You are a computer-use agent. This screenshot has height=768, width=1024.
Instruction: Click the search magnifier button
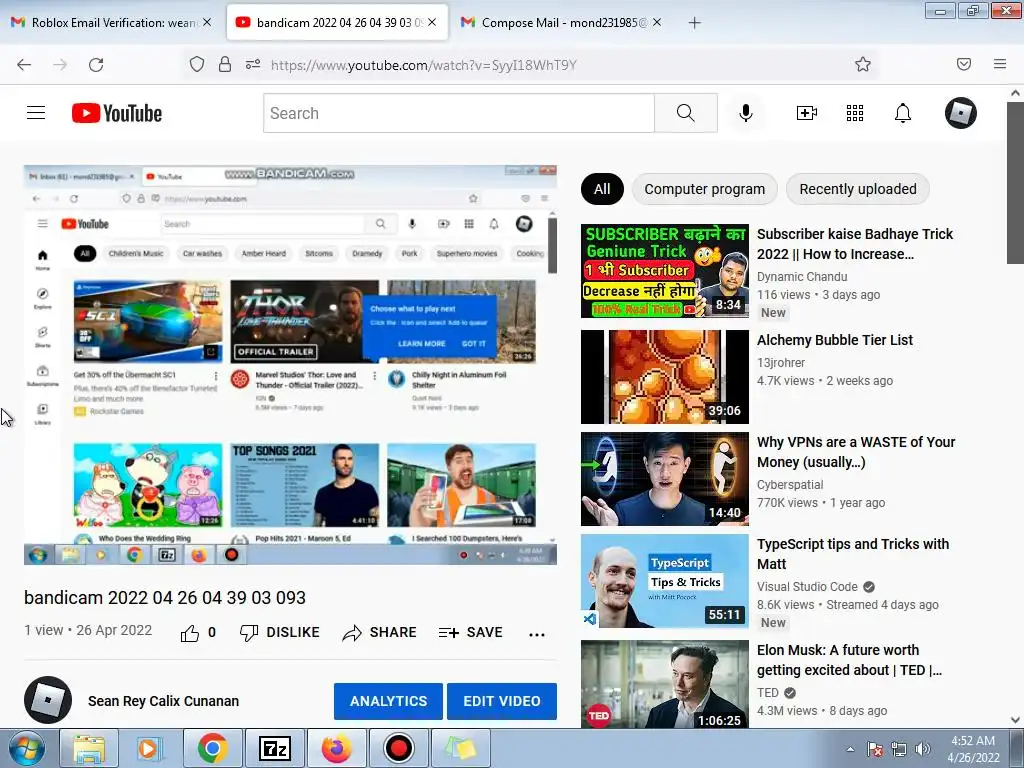pos(686,113)
